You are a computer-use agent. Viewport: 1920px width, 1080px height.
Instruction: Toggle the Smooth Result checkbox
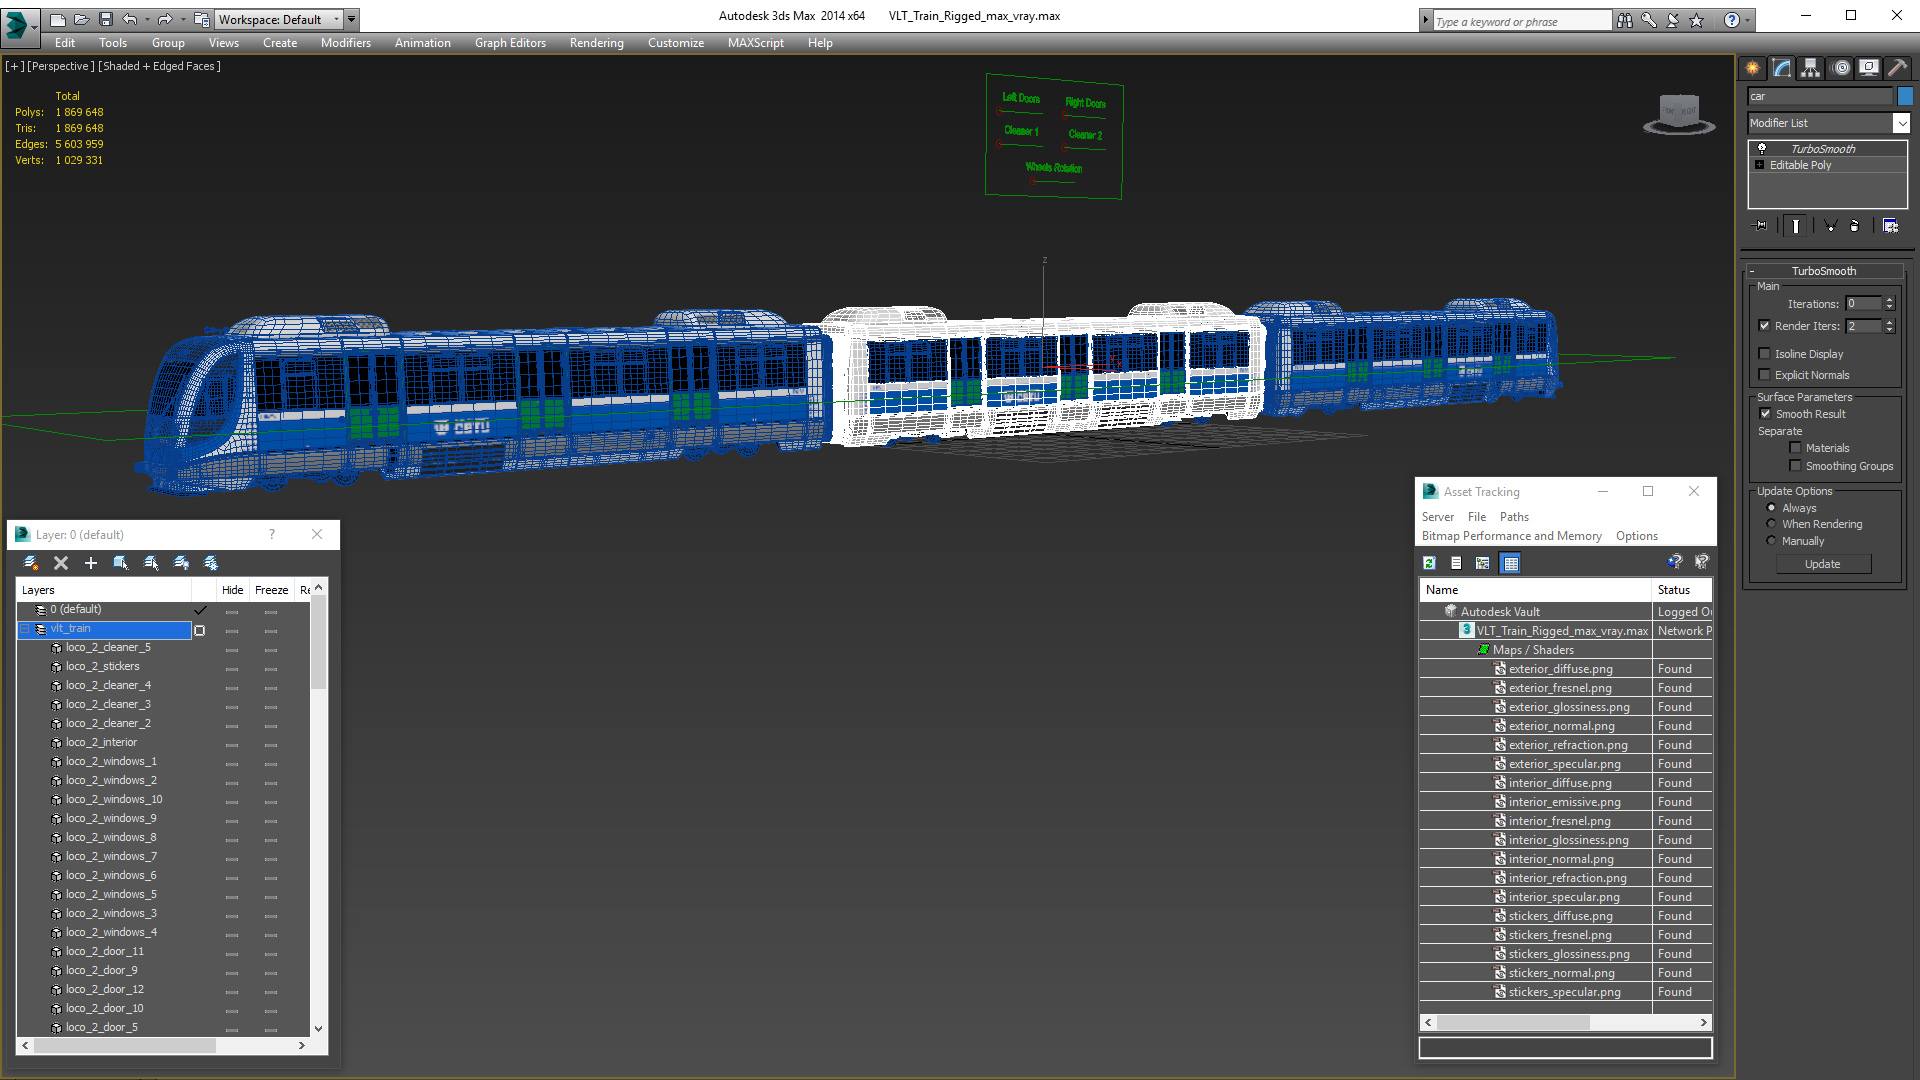1765,414
